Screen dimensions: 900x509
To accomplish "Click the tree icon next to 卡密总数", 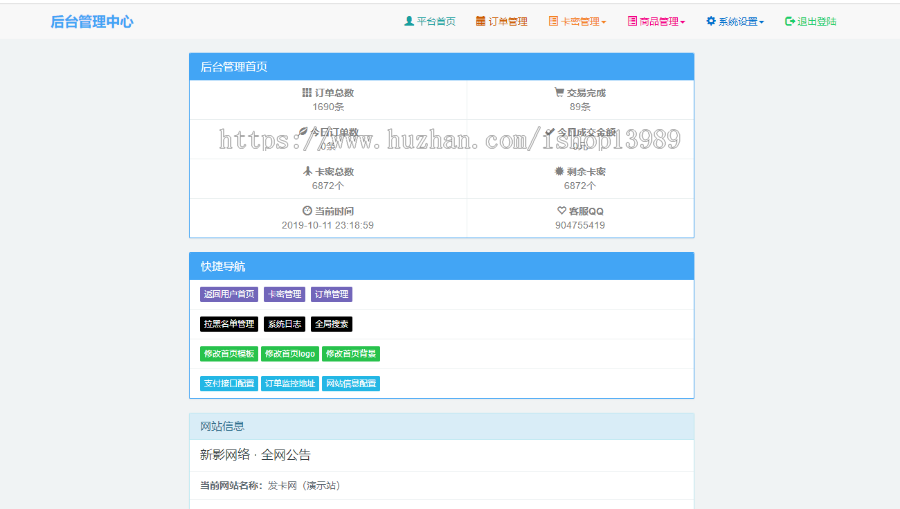I will pos(308,171).
